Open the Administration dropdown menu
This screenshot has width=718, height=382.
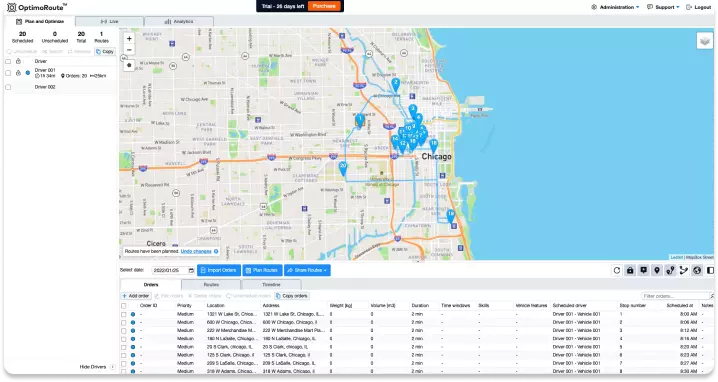[615, 7]
